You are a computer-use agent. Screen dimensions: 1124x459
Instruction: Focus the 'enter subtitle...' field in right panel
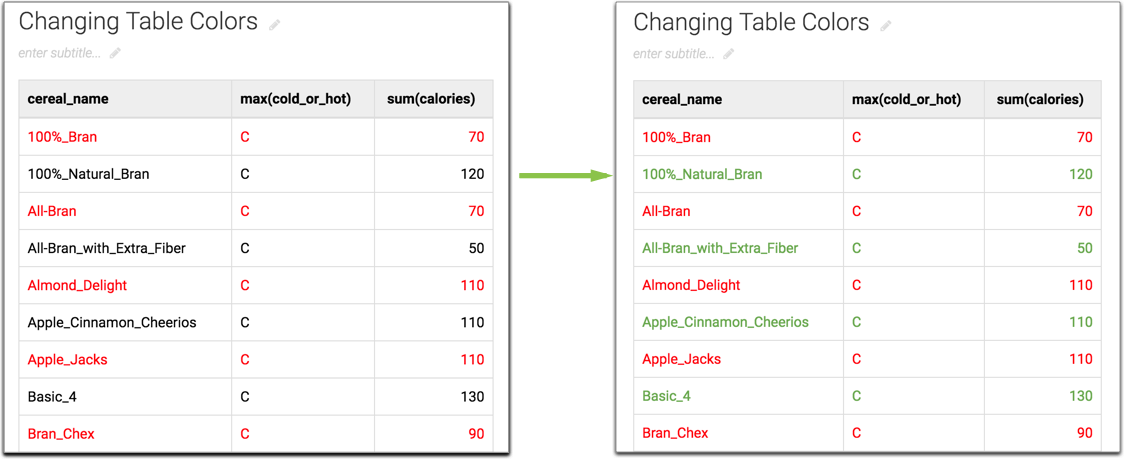pos(674,54)
